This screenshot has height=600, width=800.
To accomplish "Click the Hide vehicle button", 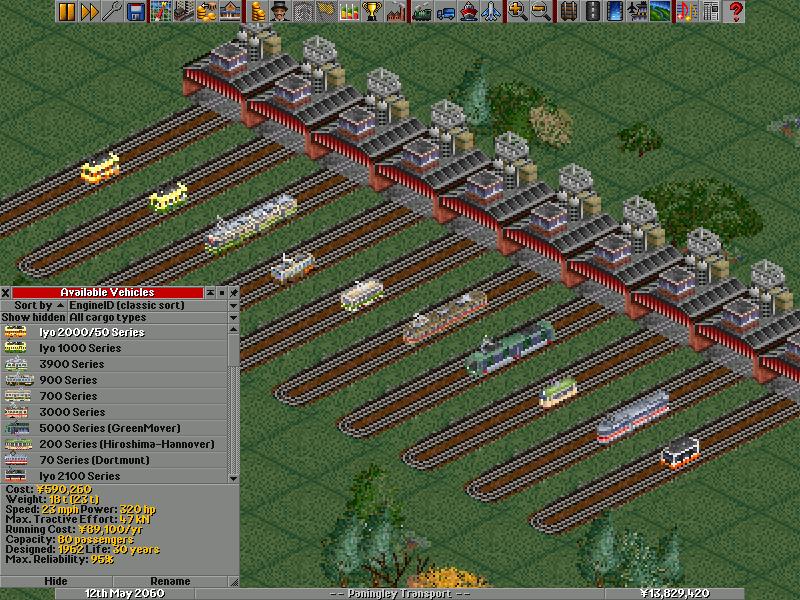I will (56, 581).
